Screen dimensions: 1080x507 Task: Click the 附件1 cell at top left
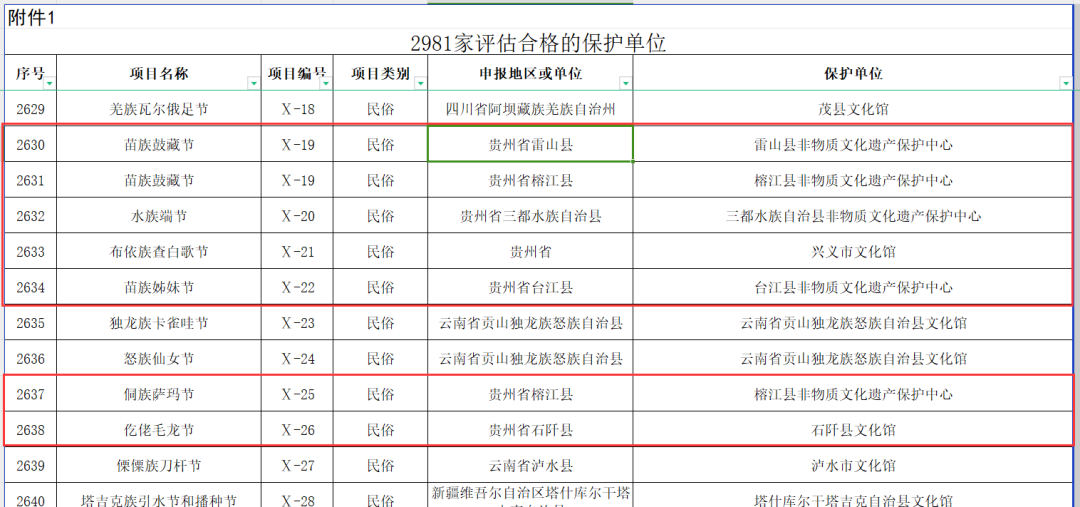tap(30, 17)
